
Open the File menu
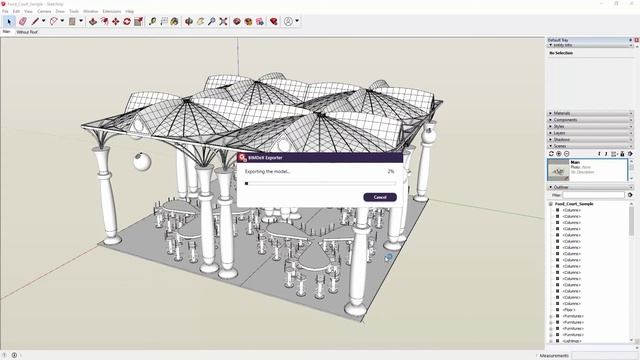[x=5, y=11]
